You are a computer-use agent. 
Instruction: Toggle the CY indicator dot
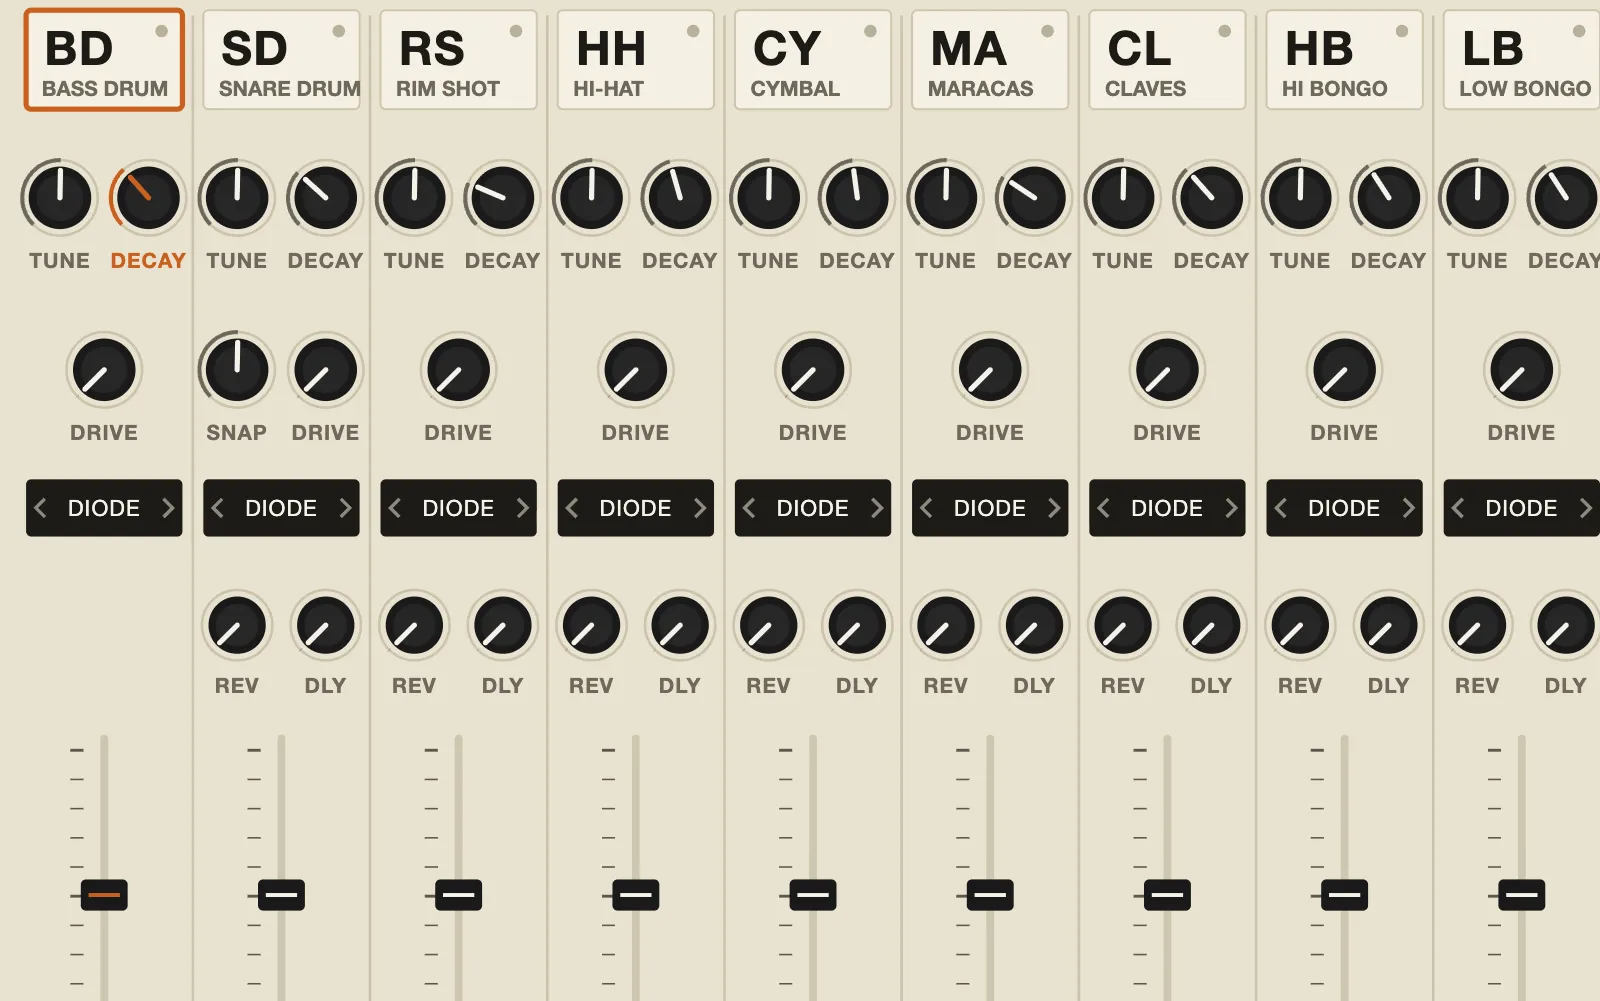coord(870,31)
